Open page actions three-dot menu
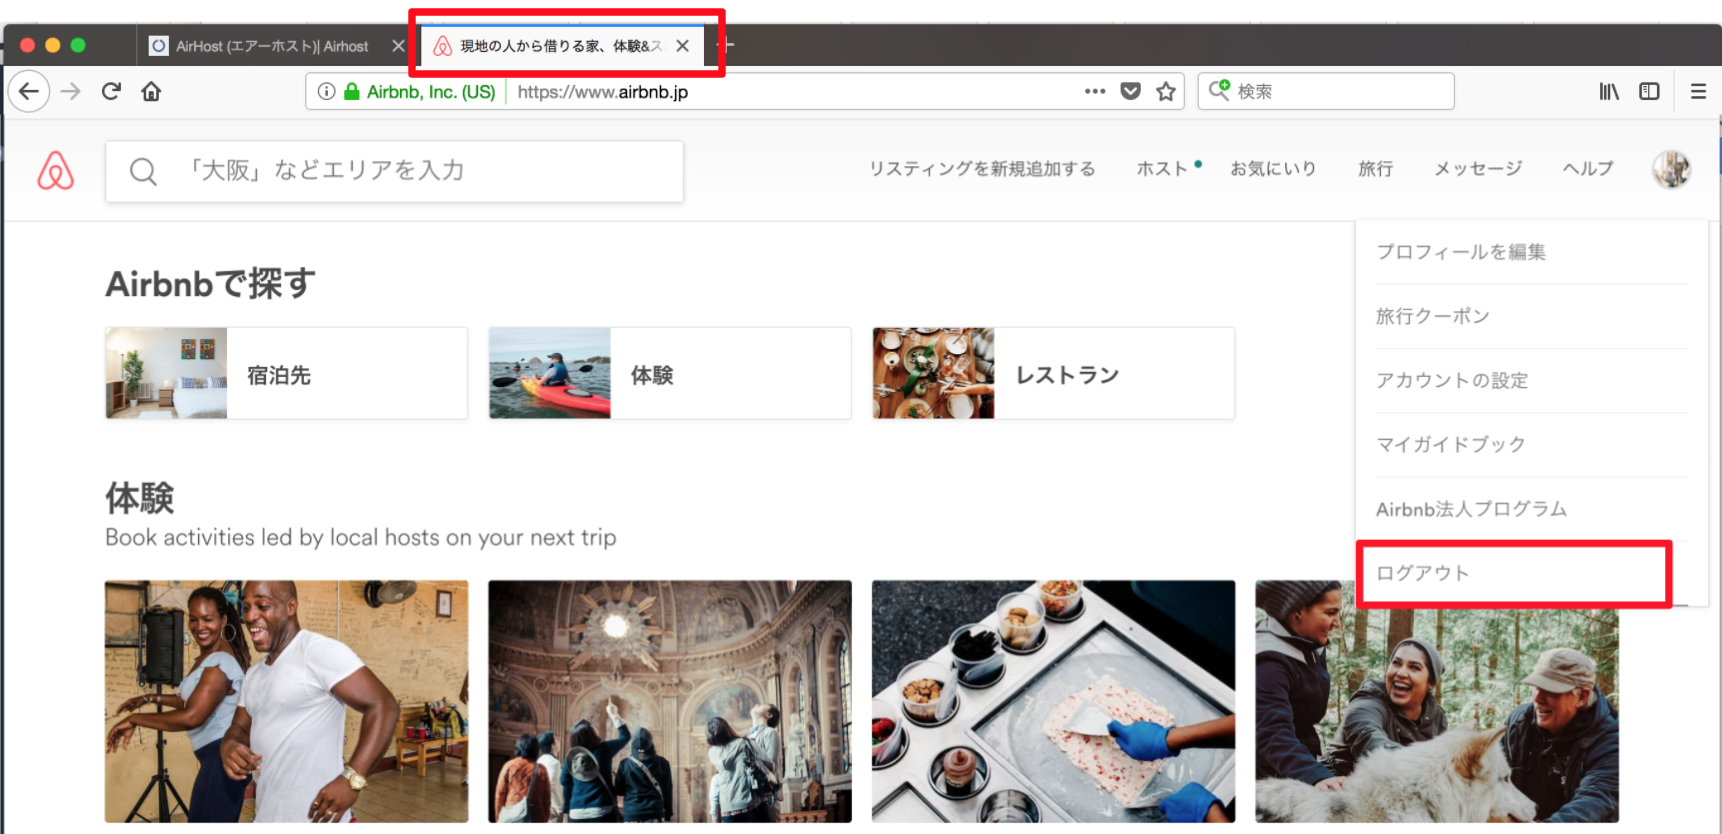Screen dimensions: 1722x834 click(x=1095, y=91)
